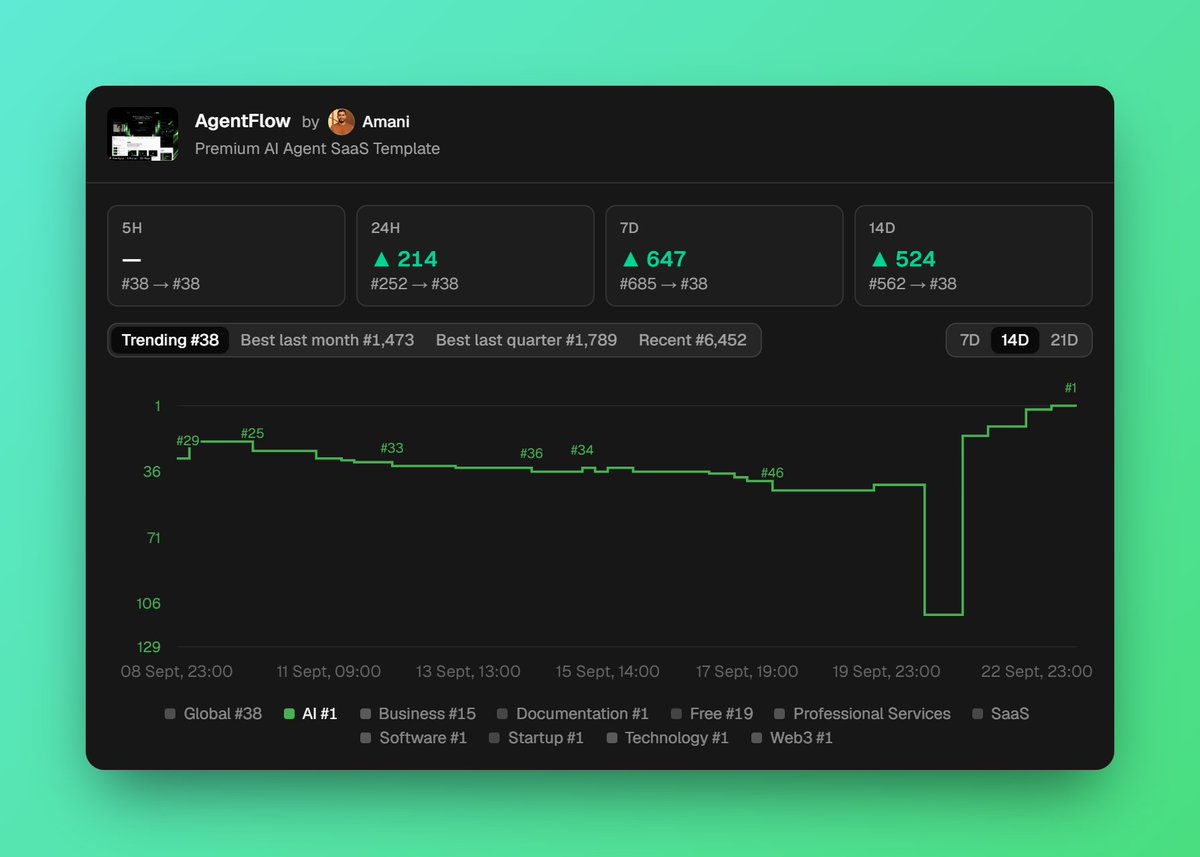Click the y-axis value 129
Screen dimensions: 1200x857
tap(148, 647)
